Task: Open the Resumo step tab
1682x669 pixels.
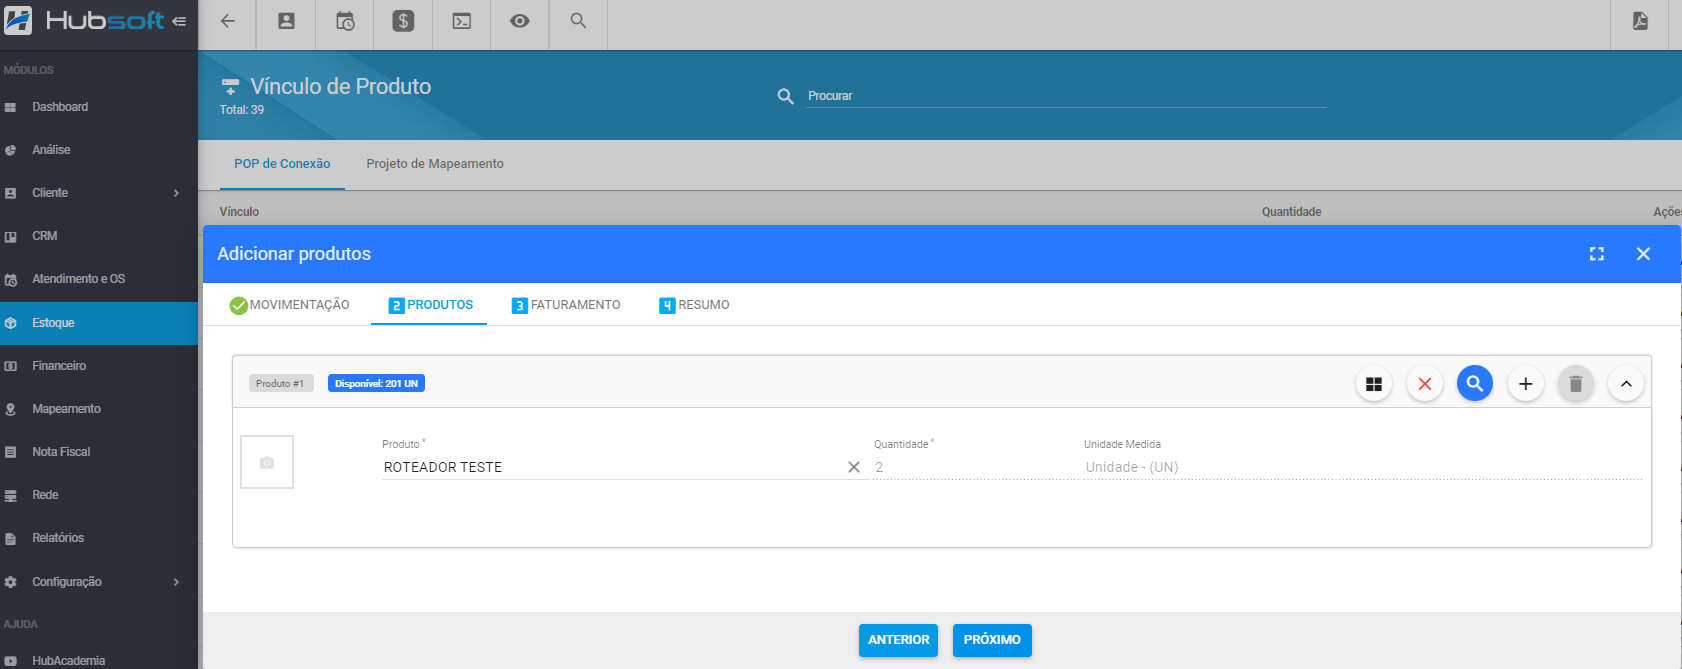Action: click(x=694, y=305)
